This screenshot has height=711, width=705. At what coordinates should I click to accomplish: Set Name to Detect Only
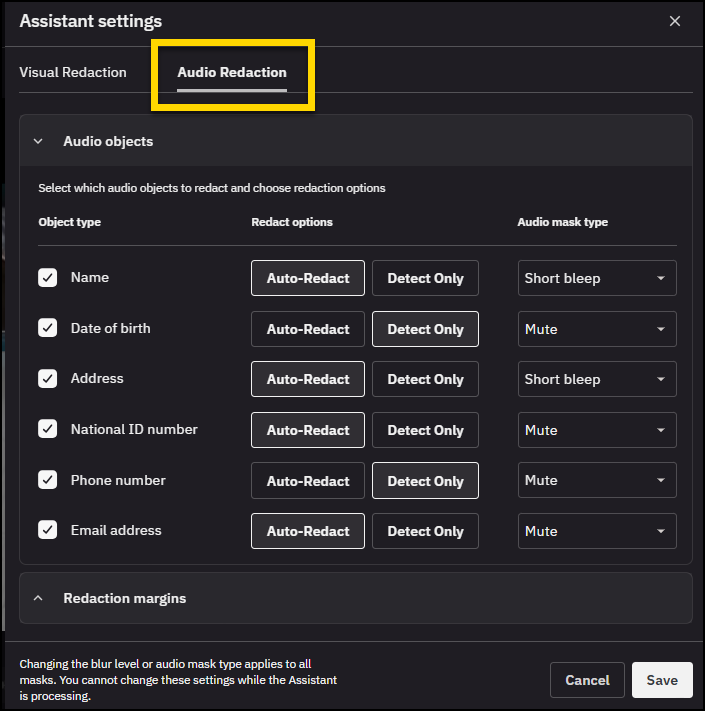tap(425, 278)
